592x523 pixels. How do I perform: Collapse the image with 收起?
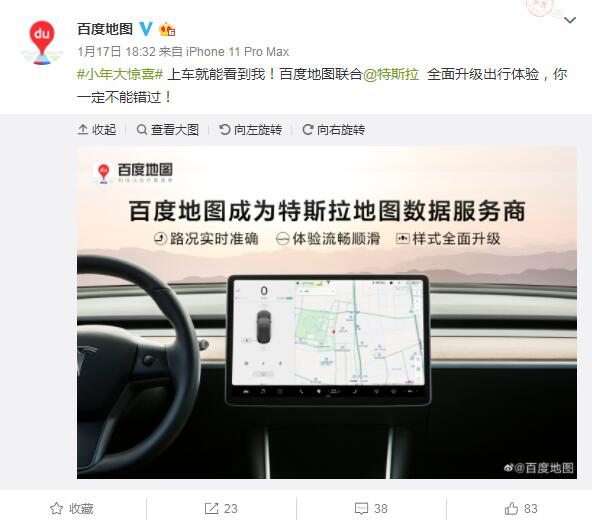(97, 130)
